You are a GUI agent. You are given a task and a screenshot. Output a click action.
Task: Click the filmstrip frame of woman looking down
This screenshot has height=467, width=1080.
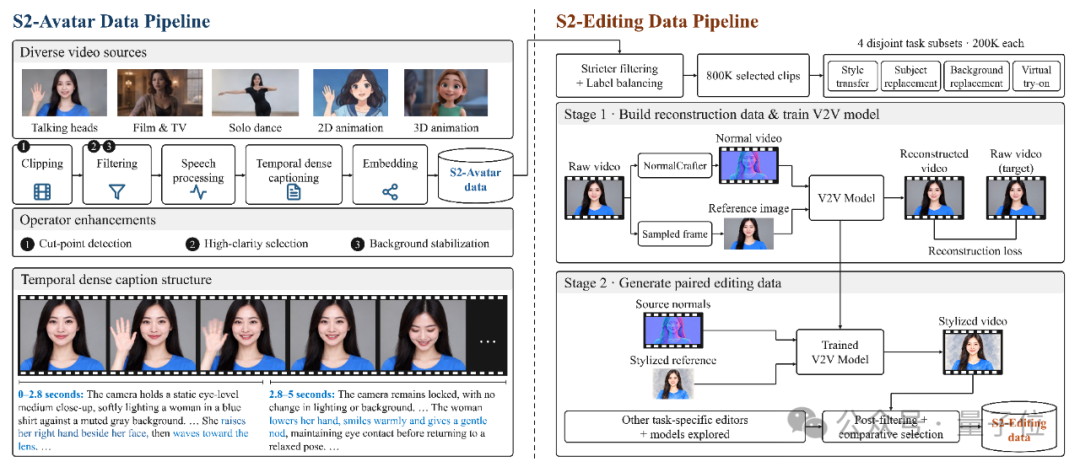[x=422, y=335]
